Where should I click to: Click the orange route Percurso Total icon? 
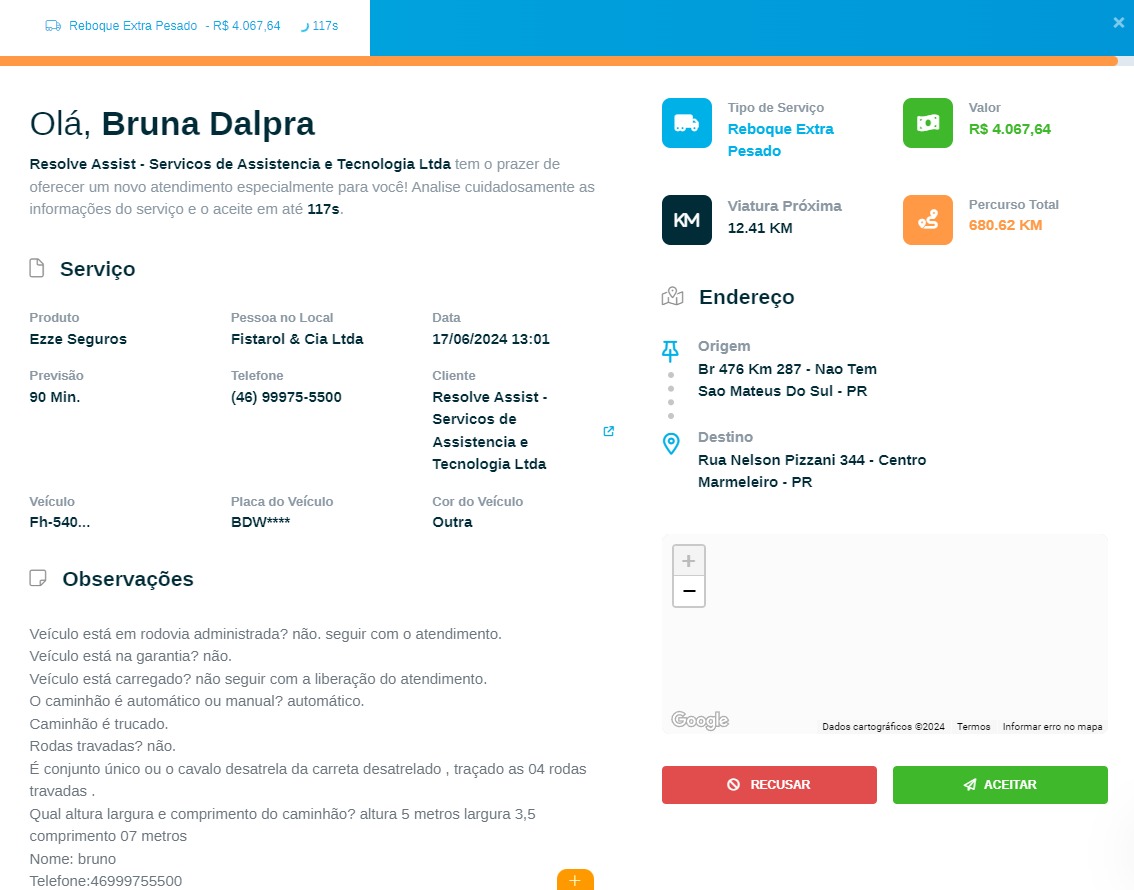(x=928, y=220)
